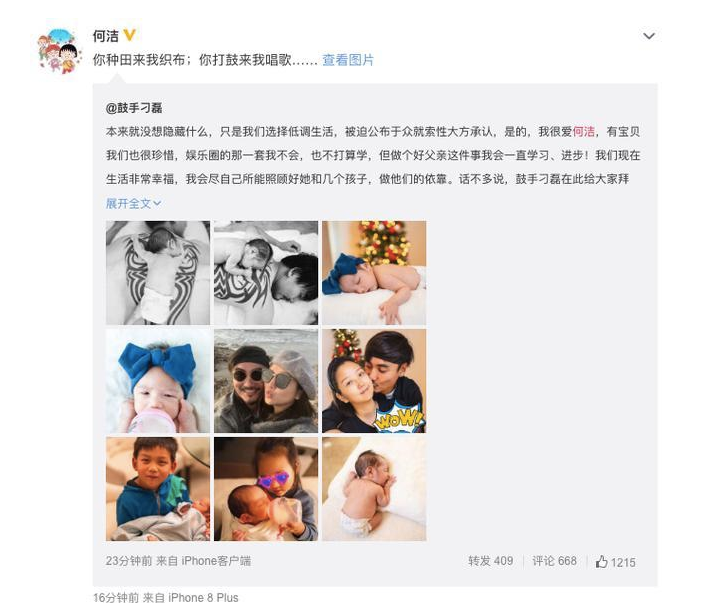Click the 23分钟前 timestamp of reposted post
This screenshot has height=603, width=711.
point(129,561)
